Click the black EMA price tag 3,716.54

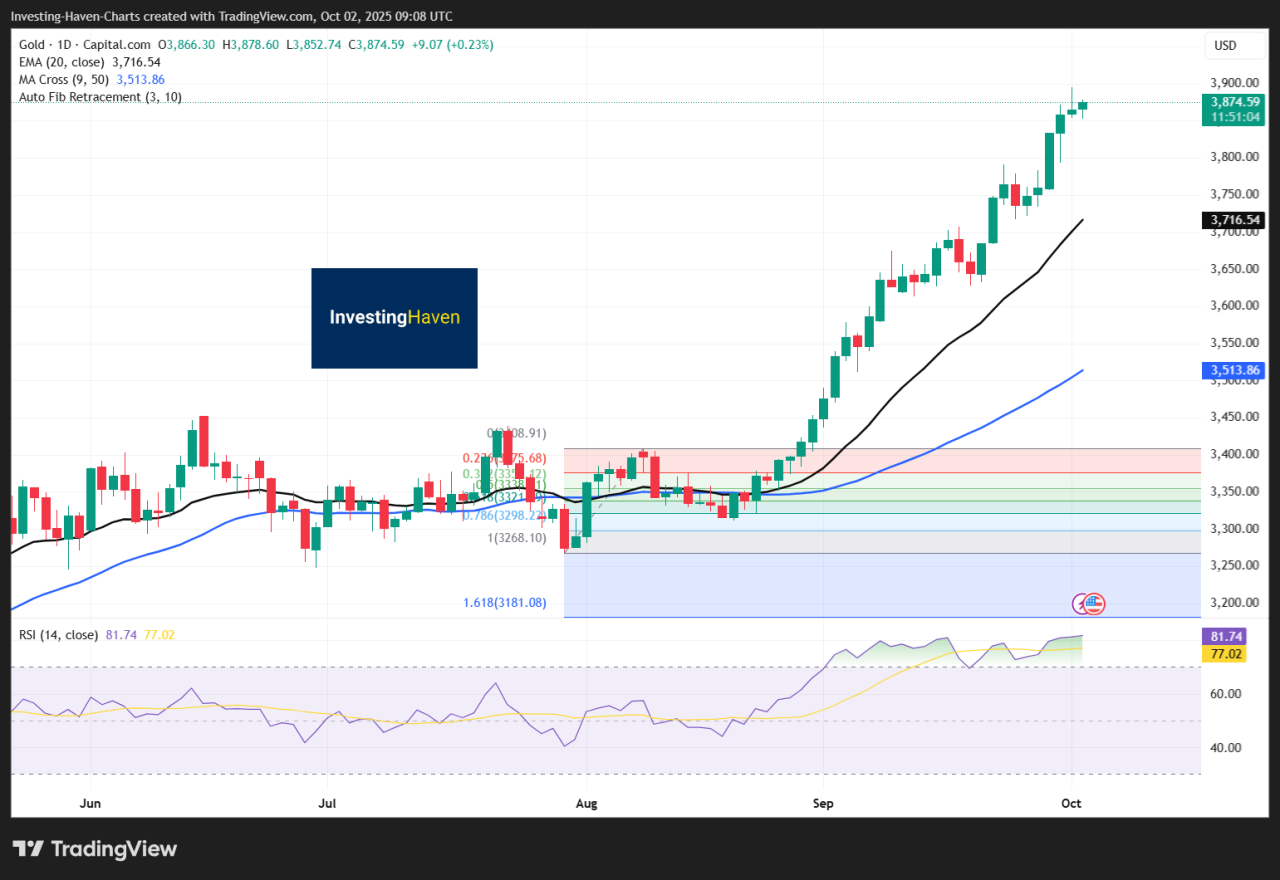point(1234,220)
